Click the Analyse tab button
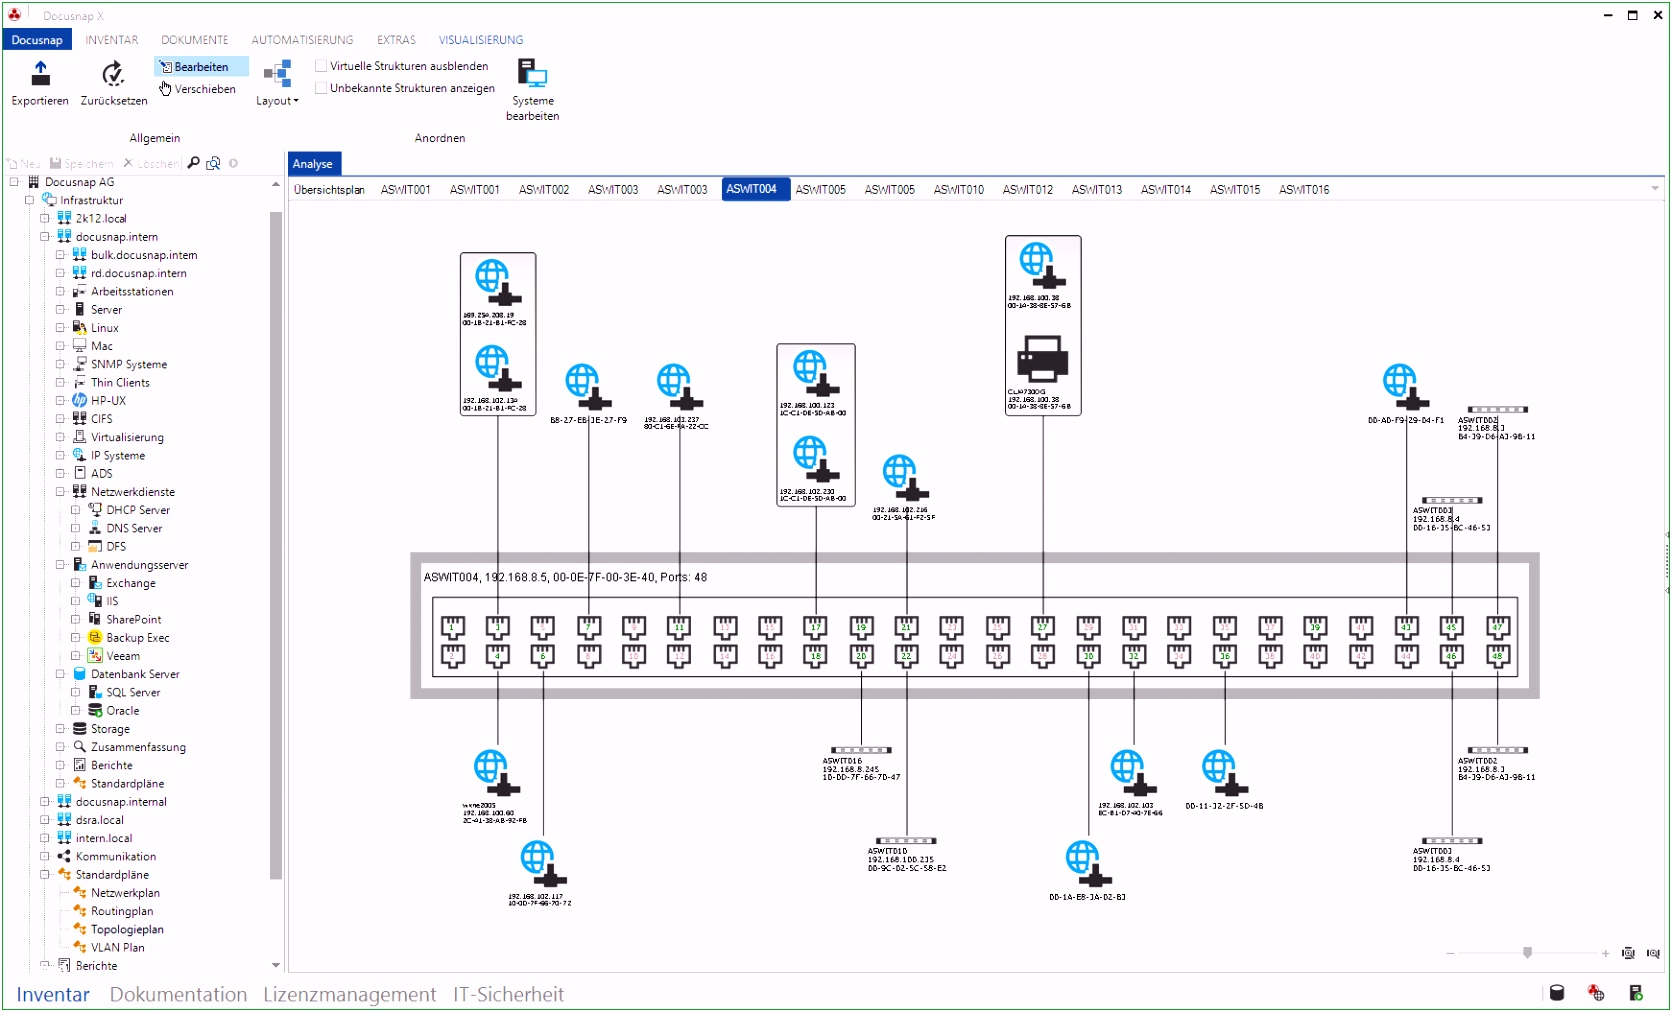The width and height of the screenshot is (1672, 1012). (x=313, y=164)
